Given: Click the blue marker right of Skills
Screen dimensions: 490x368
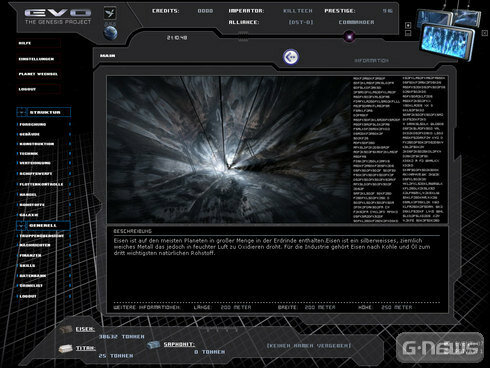Looking at the screenshot, I should (70, 266).
